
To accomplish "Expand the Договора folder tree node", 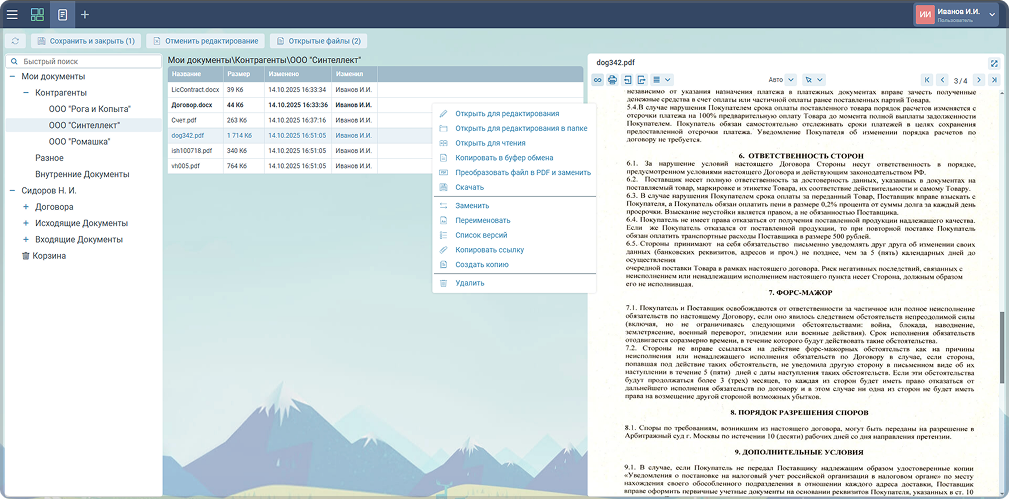I will pos(25,207).
